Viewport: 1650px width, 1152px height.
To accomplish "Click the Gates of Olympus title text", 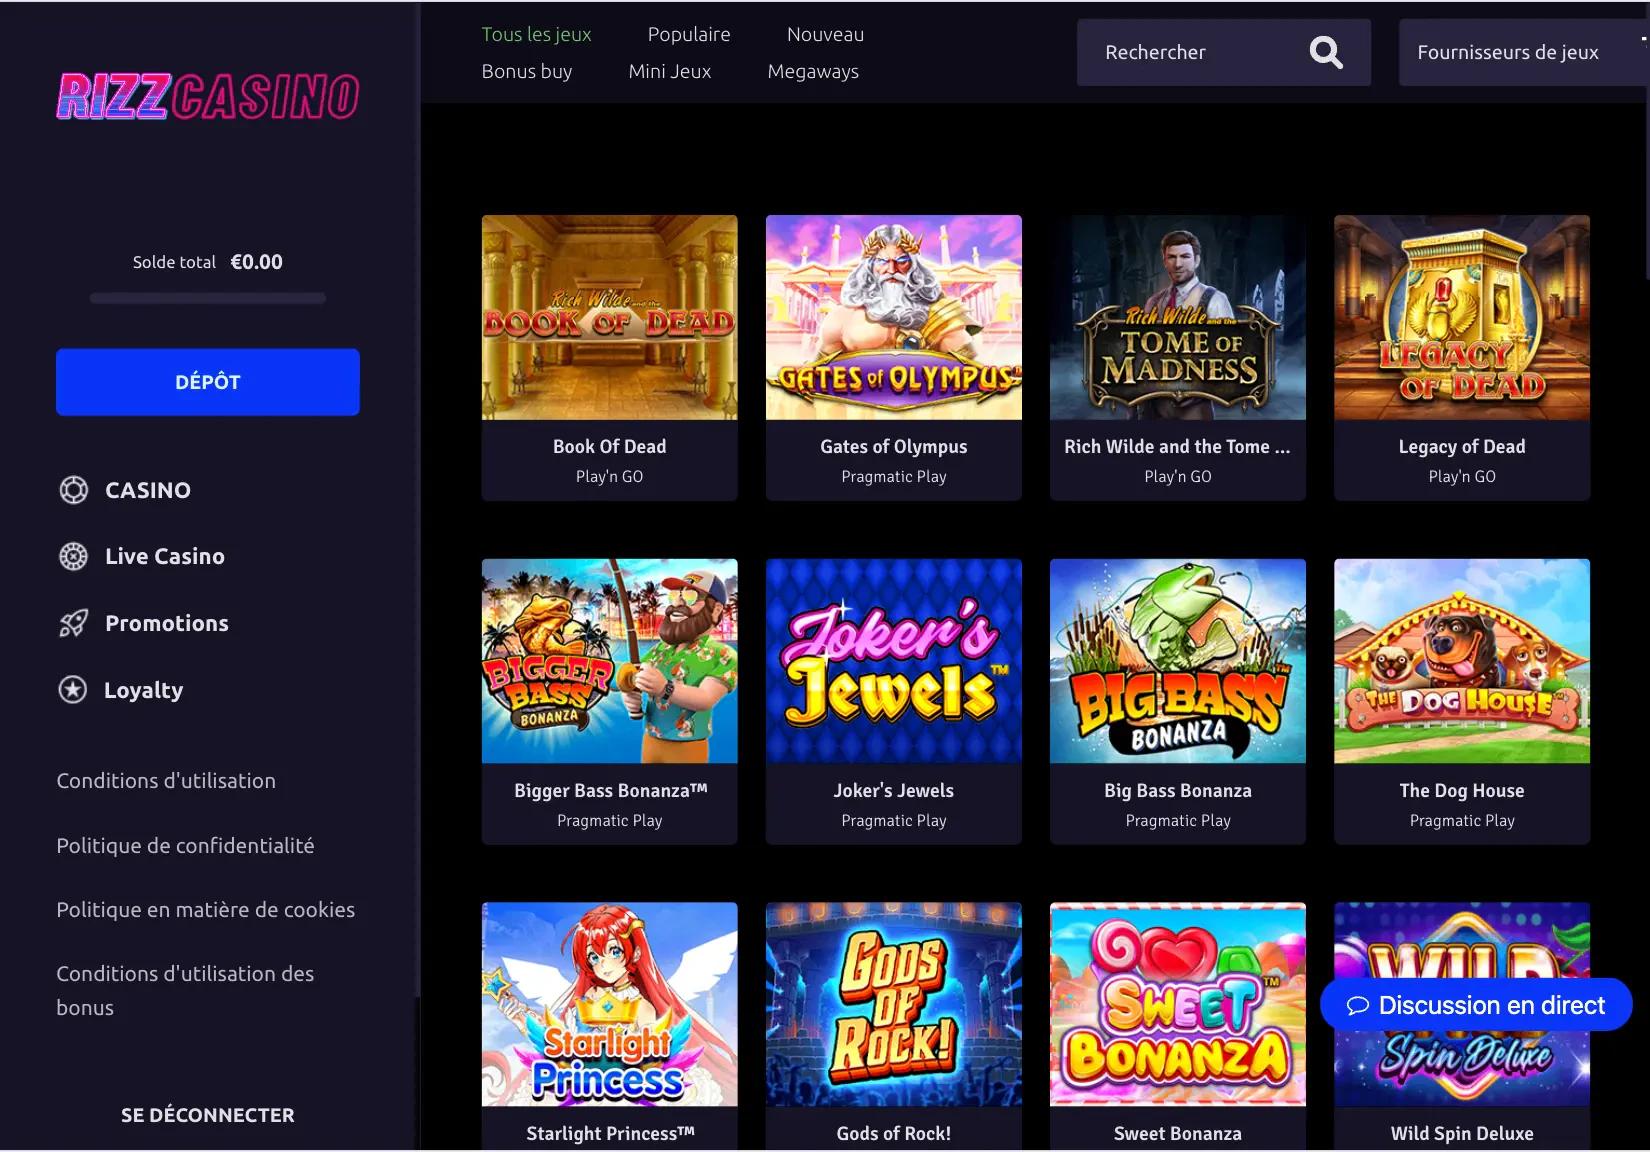I will click(894, 447).
